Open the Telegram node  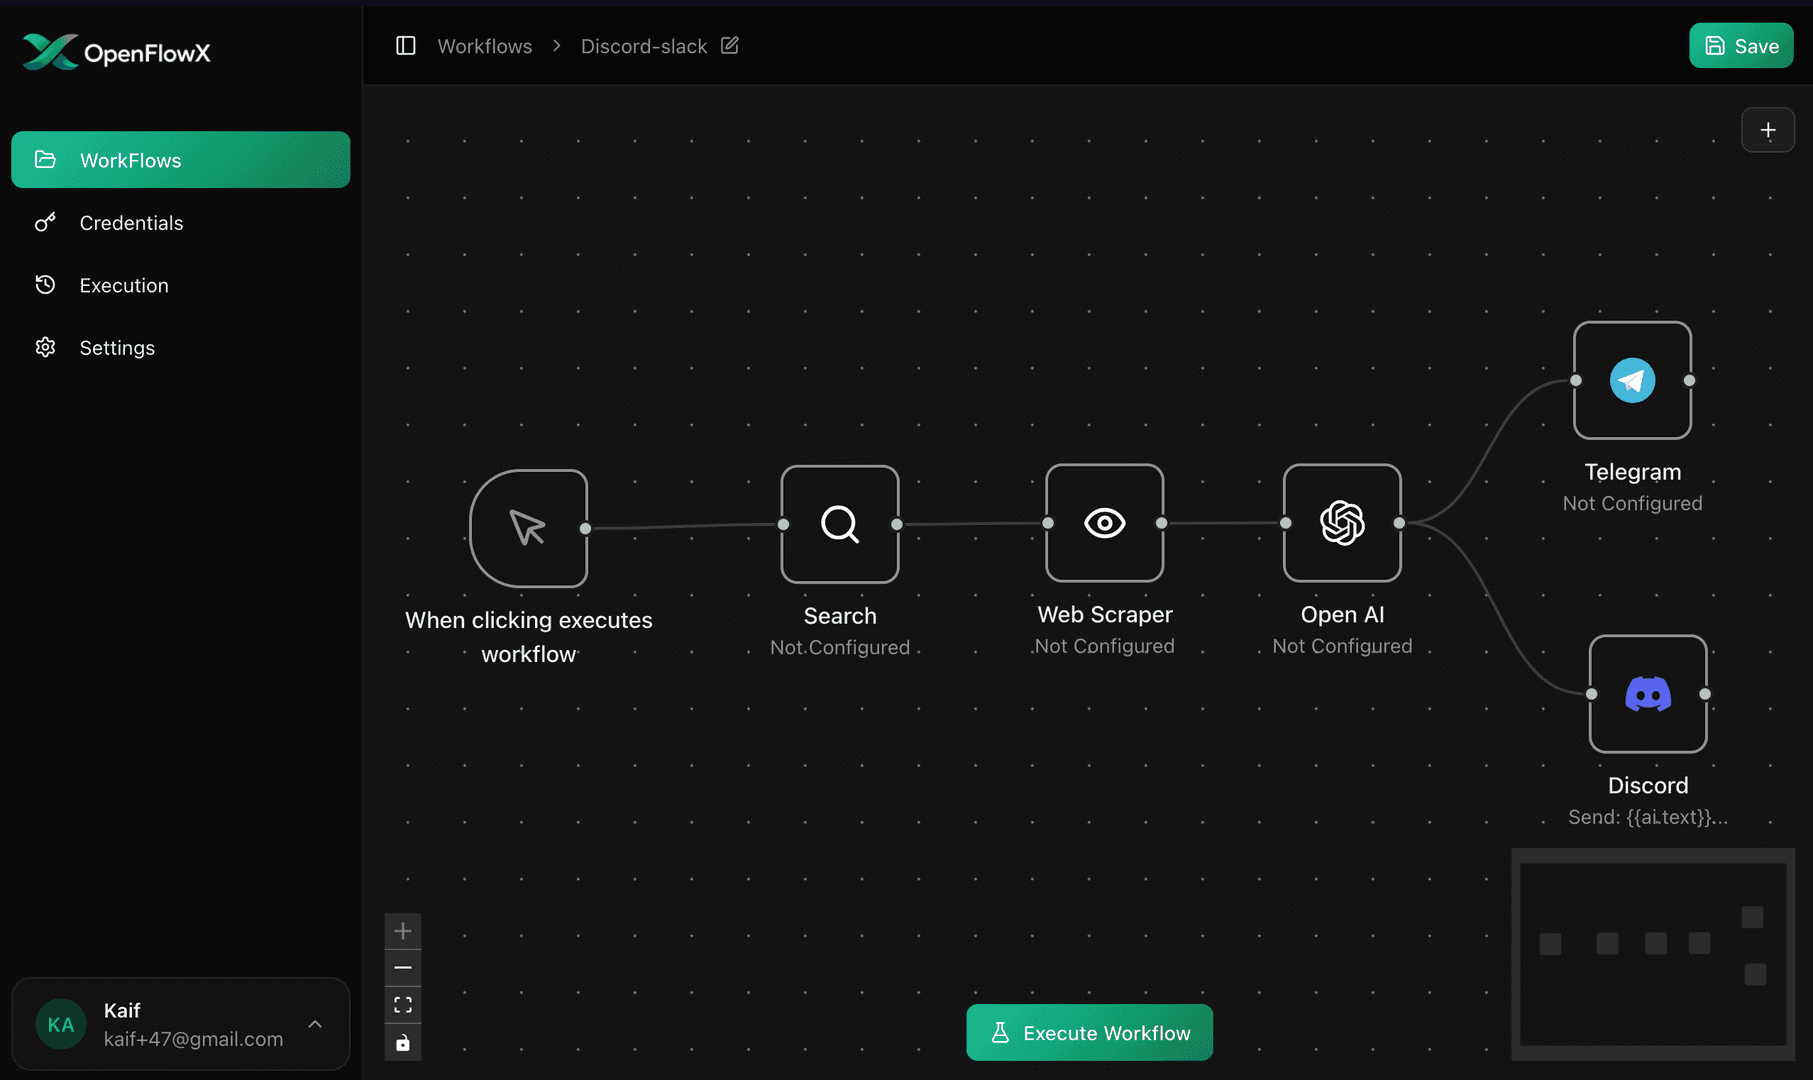(1631, 380)
